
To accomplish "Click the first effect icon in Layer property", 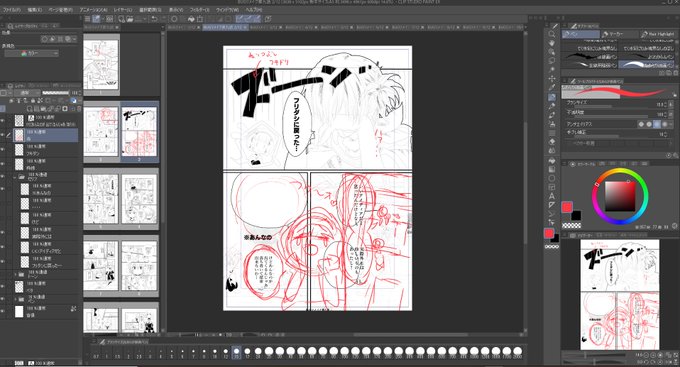I will coord(45,39).
